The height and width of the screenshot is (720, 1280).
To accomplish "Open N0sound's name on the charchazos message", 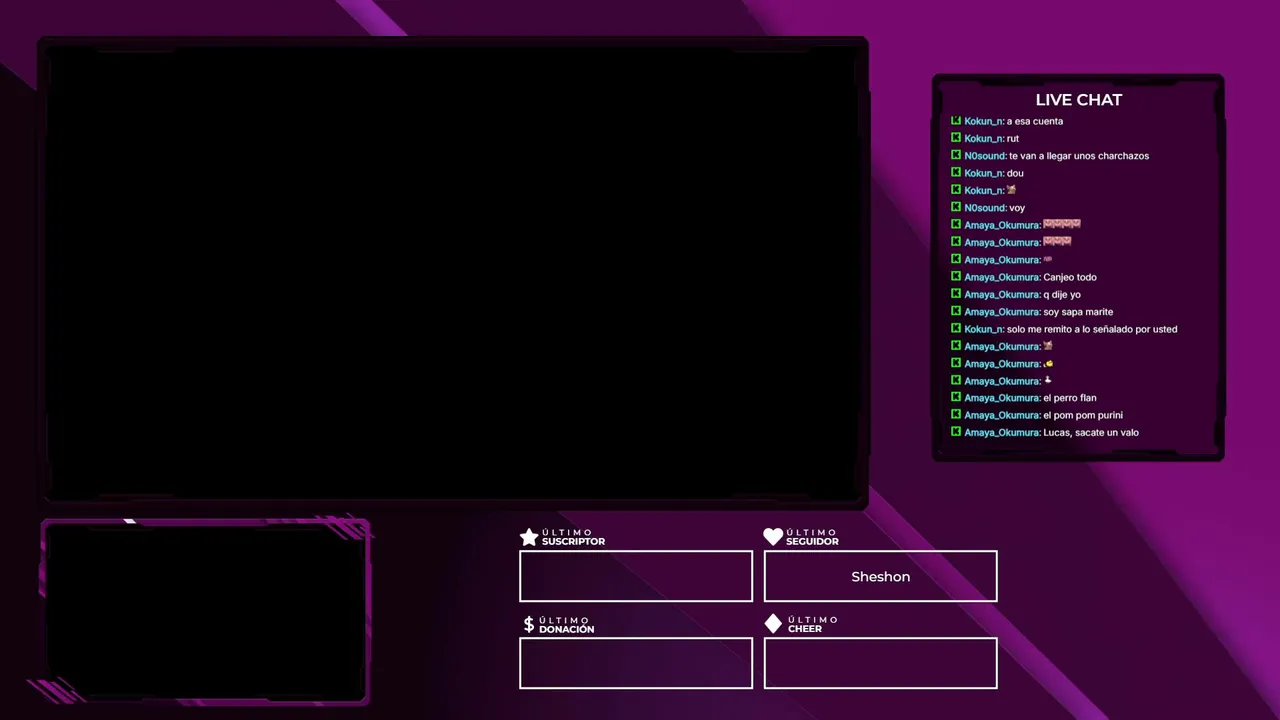I will click(x=985, y=156).
